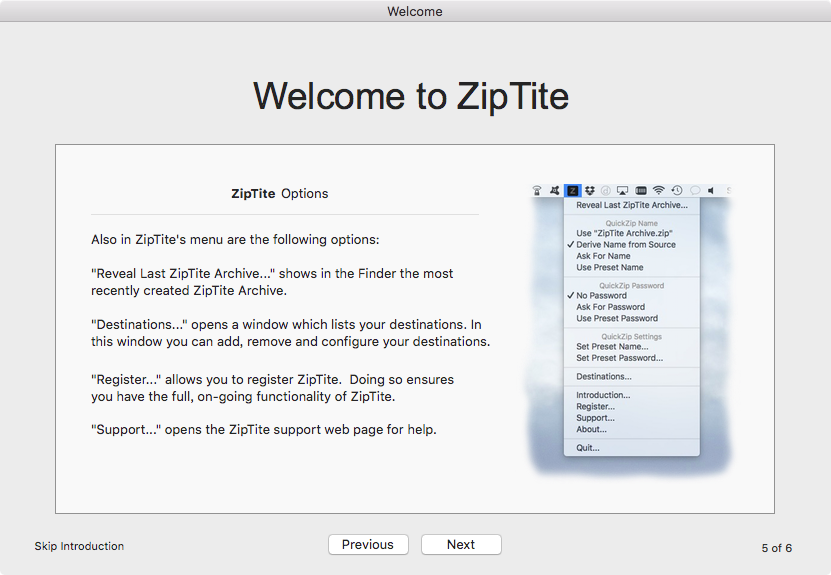
Task: Click paragraph beginning '"Register..." allows you to register'
Action: pyautogui.click(x=272, y=388)
